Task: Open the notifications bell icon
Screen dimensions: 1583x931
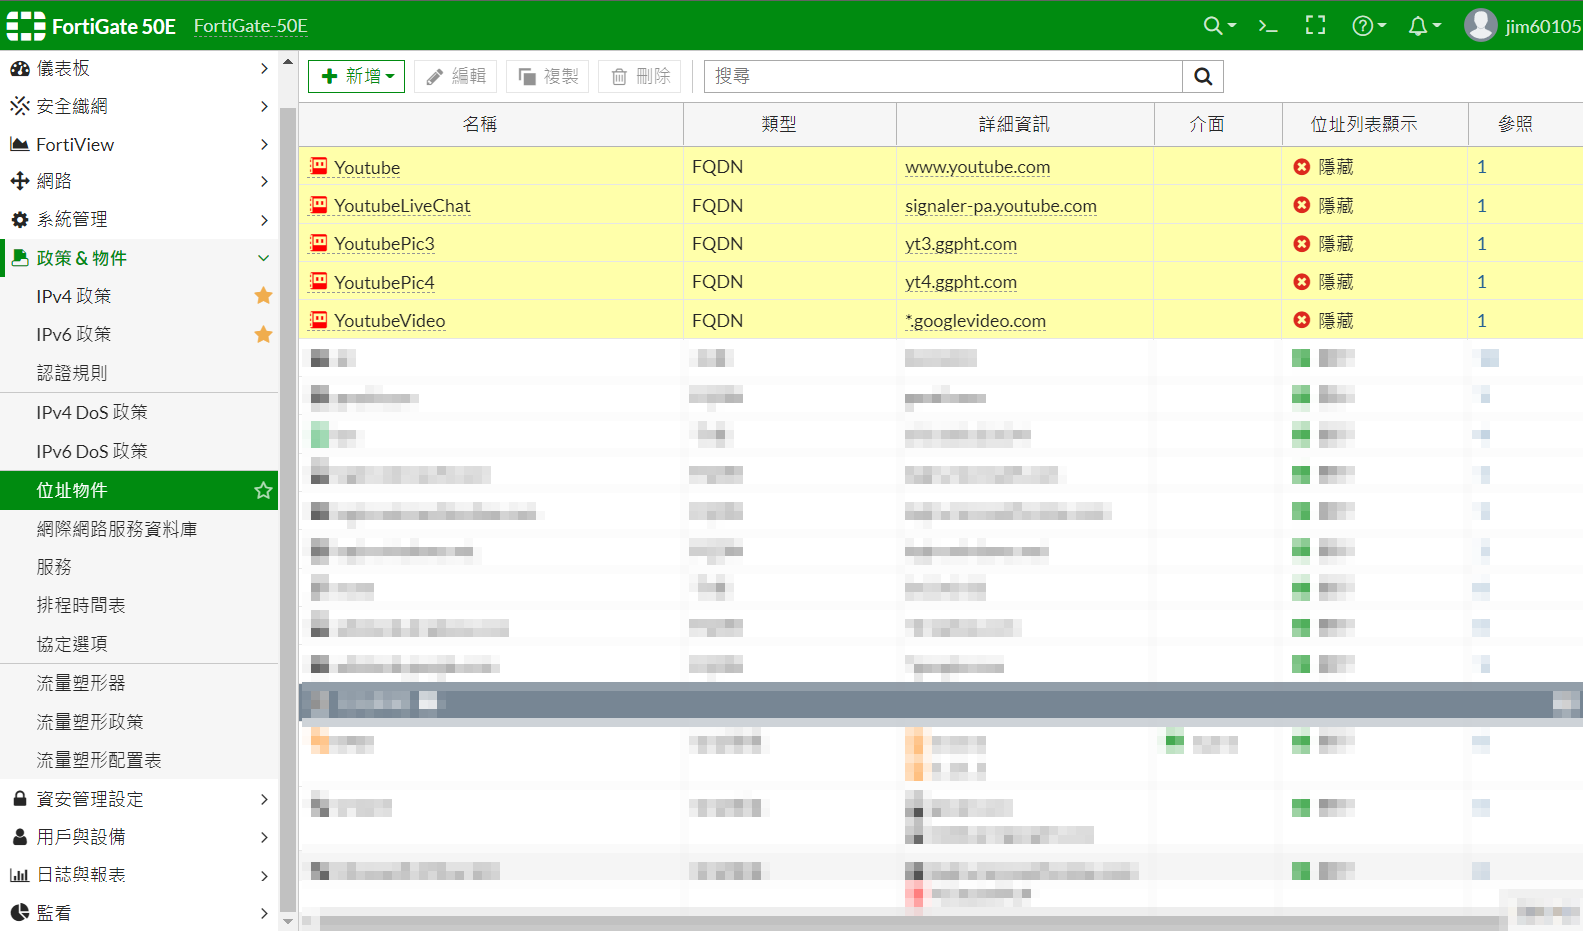Action: (x=1422, y=26)
